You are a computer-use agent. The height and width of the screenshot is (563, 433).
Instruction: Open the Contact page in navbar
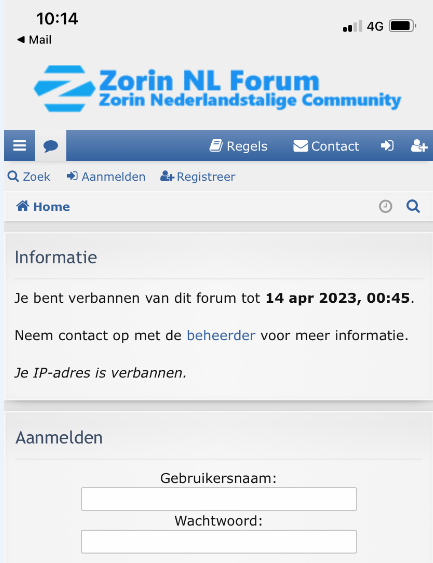[x=326, y=146]
